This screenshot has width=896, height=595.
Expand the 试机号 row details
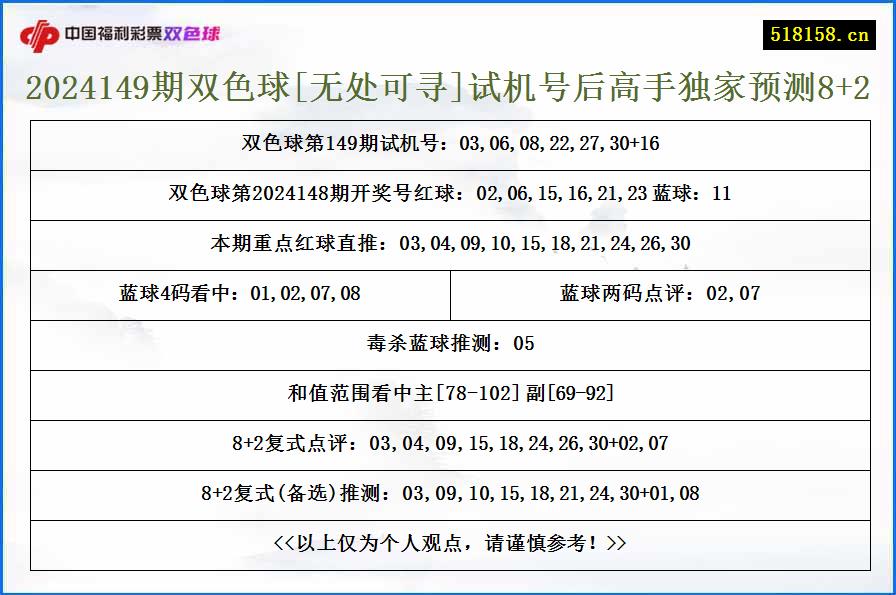(448, 144)
